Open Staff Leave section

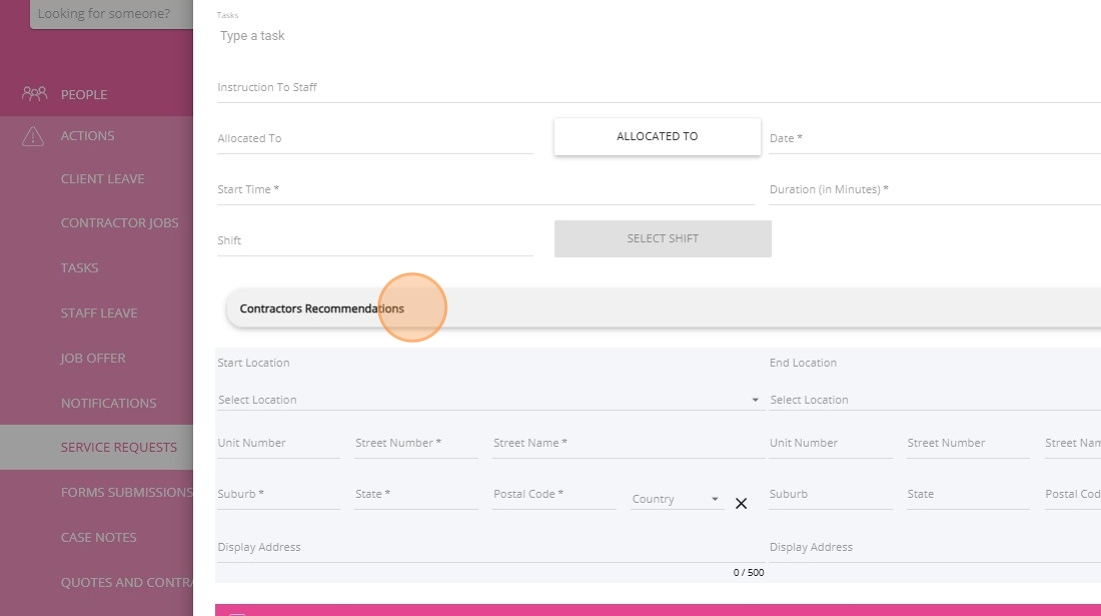99,313
